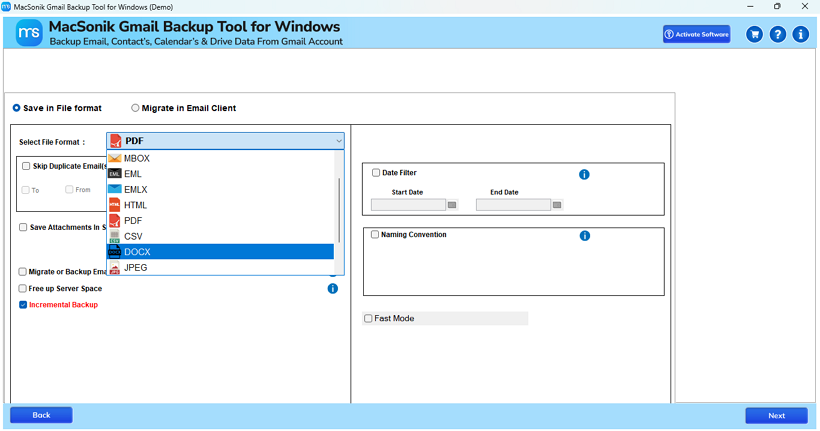Image resolution: width=820 pixels, height=431 pixels.
Task: Click the EMLX blue envelope icon
Action: [x=115, y=189]
